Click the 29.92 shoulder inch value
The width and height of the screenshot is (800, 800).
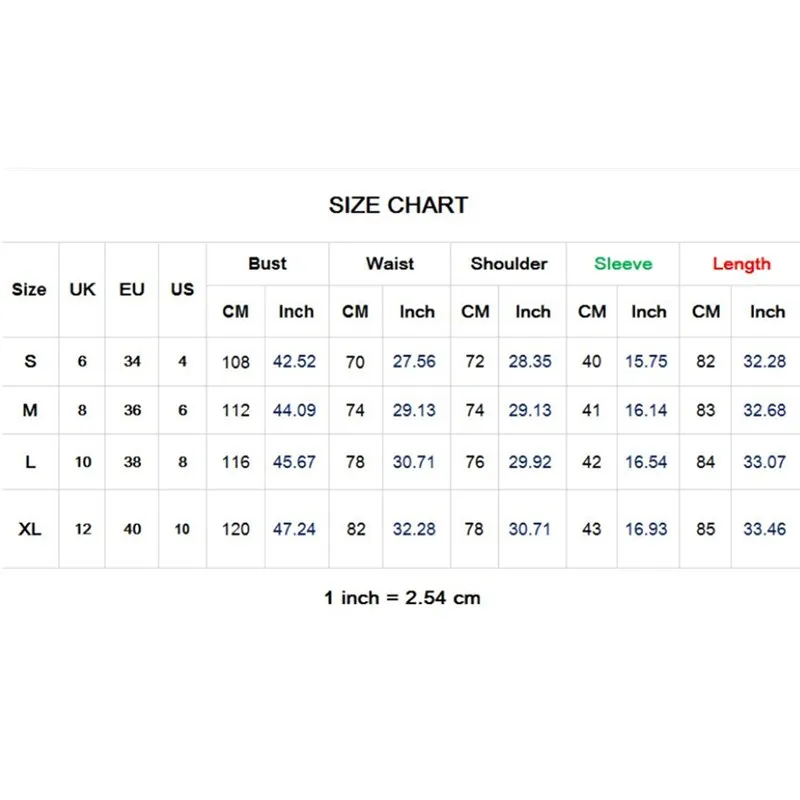point(530,462)
